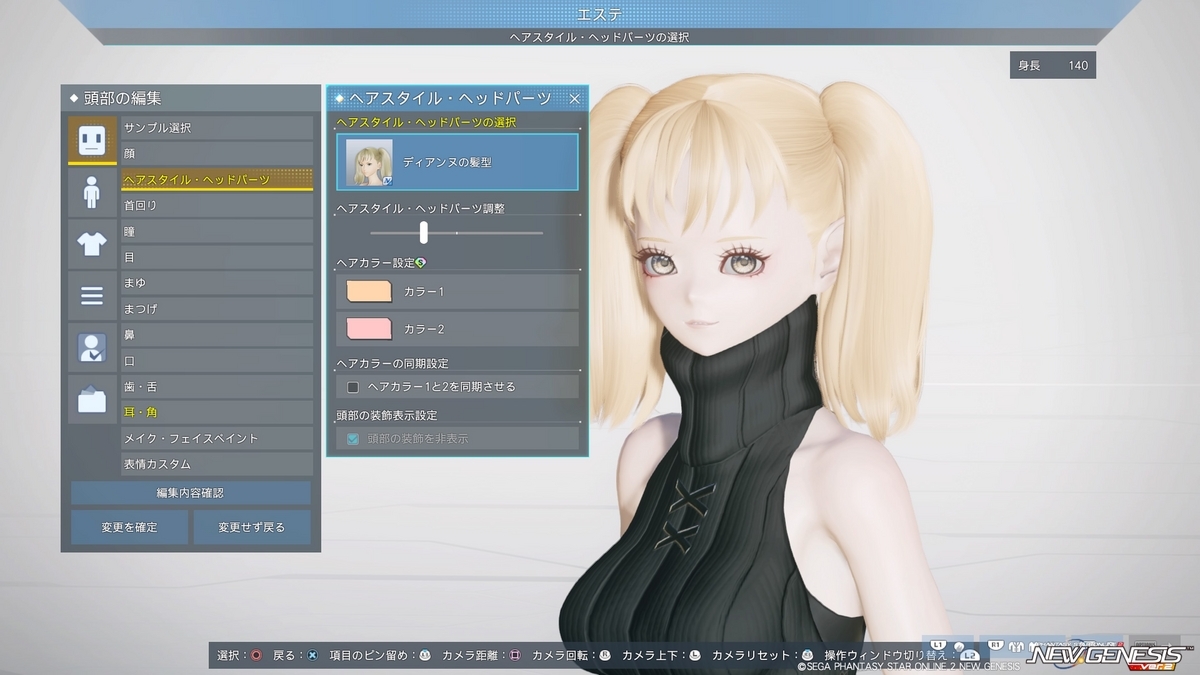Image resolution: width=1200 pixels, height=675 pixels.
Task: Click the hair adjustment slider handle
Action: click(424, 232)
